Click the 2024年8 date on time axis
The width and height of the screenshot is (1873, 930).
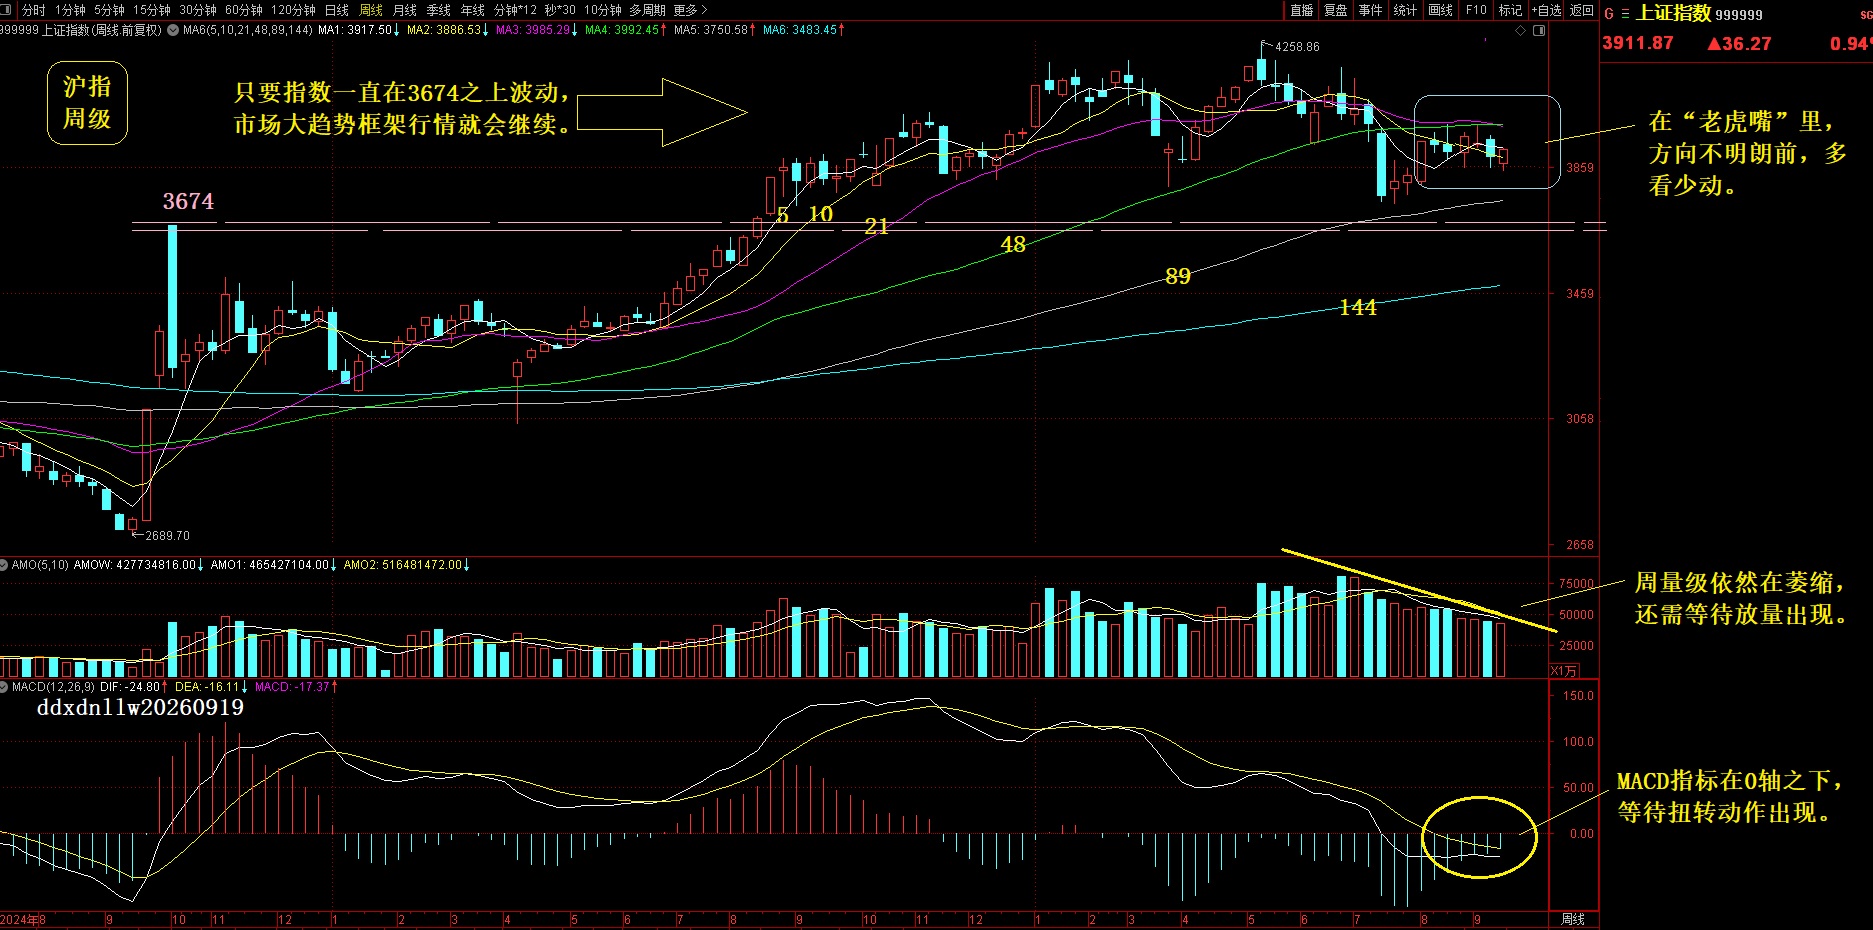23,920
